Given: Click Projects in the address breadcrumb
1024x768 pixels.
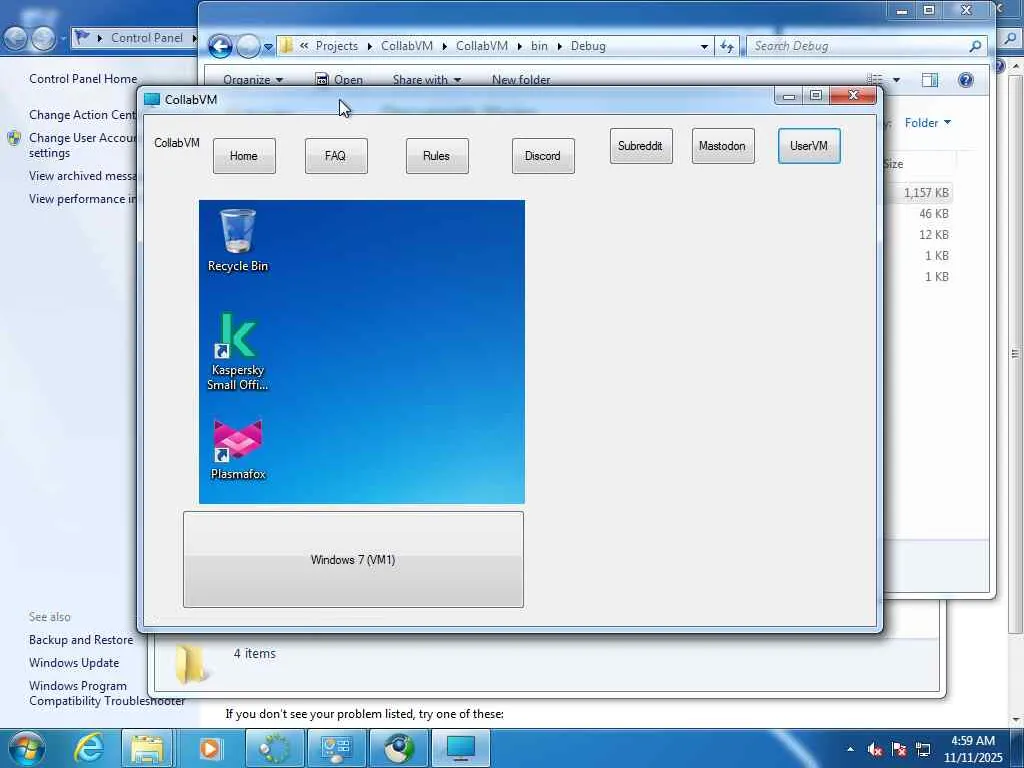Looking at the screenshot, I should [336, 46].
